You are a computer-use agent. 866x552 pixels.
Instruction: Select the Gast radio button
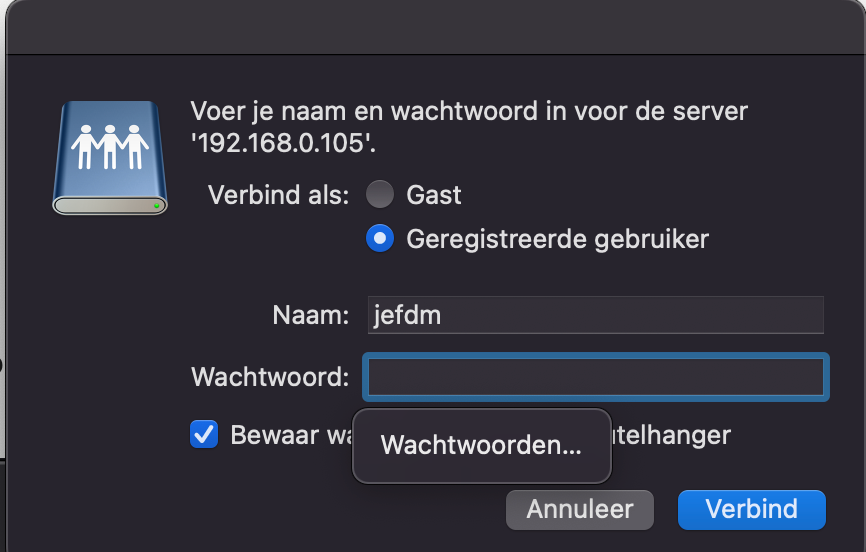pos(380,194)
